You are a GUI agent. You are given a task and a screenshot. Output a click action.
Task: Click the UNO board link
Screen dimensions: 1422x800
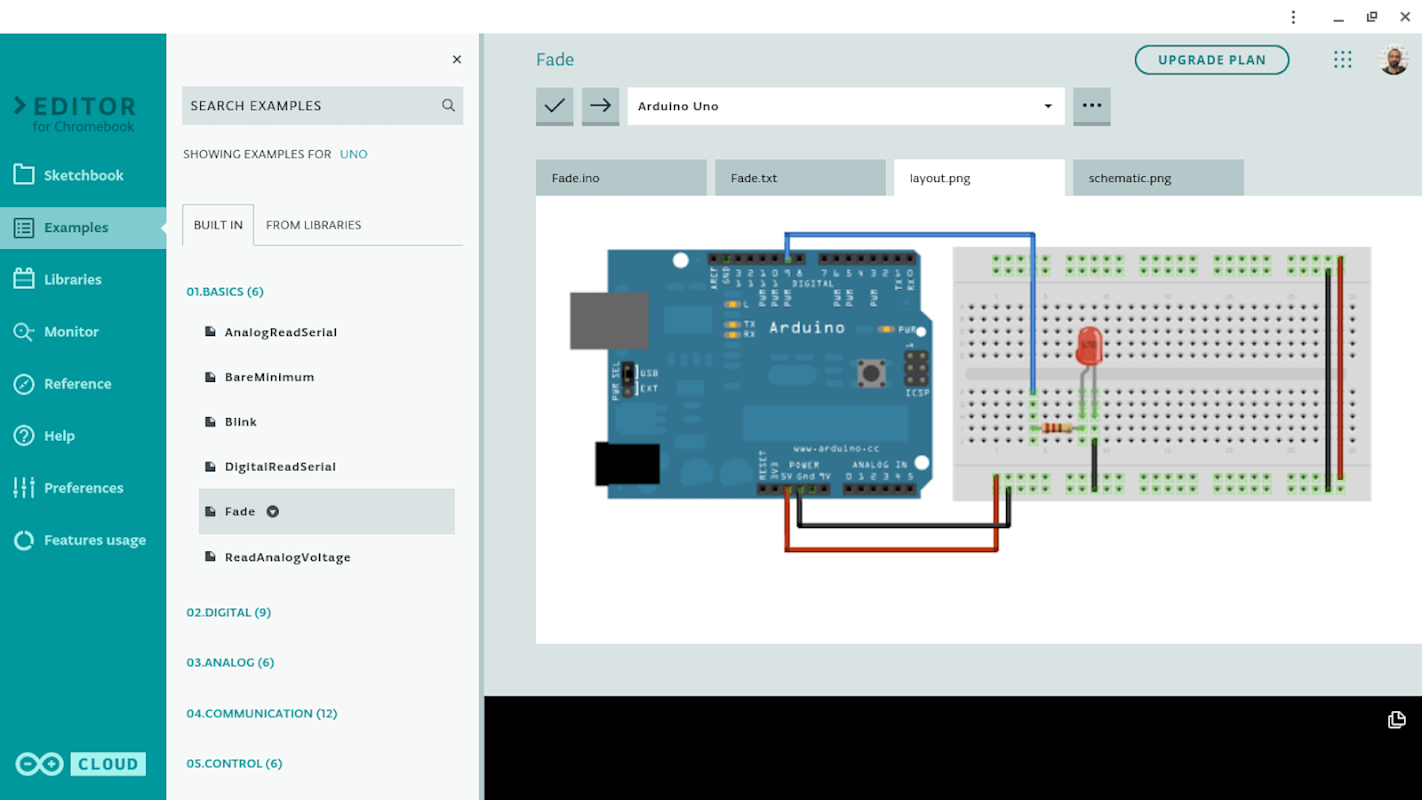[x=353, y=154]
